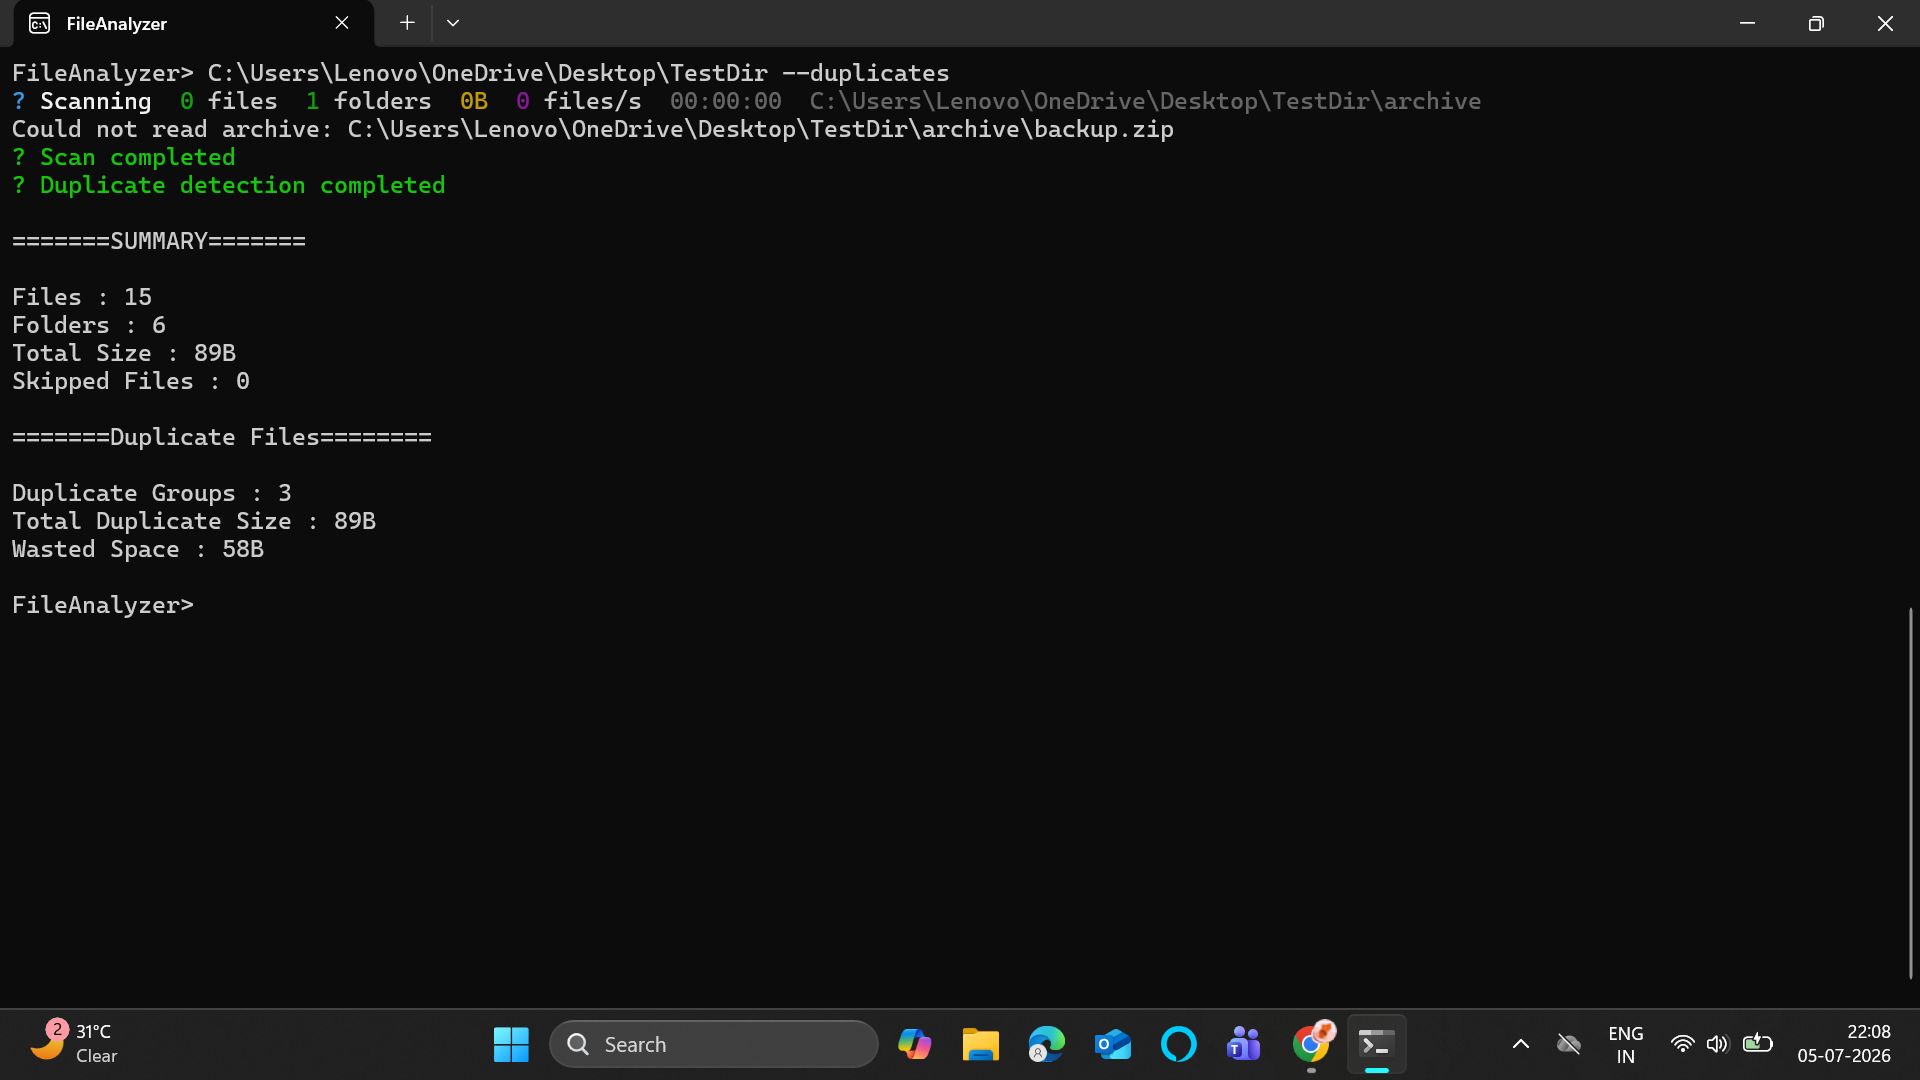Close the terminal window
This screenshot has width=1920, height=1080.
point(1885,23)
